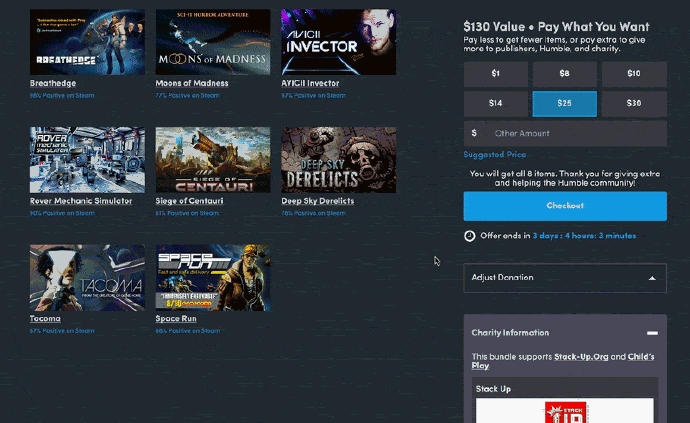Open the Rover Mechanic Simulator title link
The width and height of the screenshot is (690, 423).
pos(81,201)
